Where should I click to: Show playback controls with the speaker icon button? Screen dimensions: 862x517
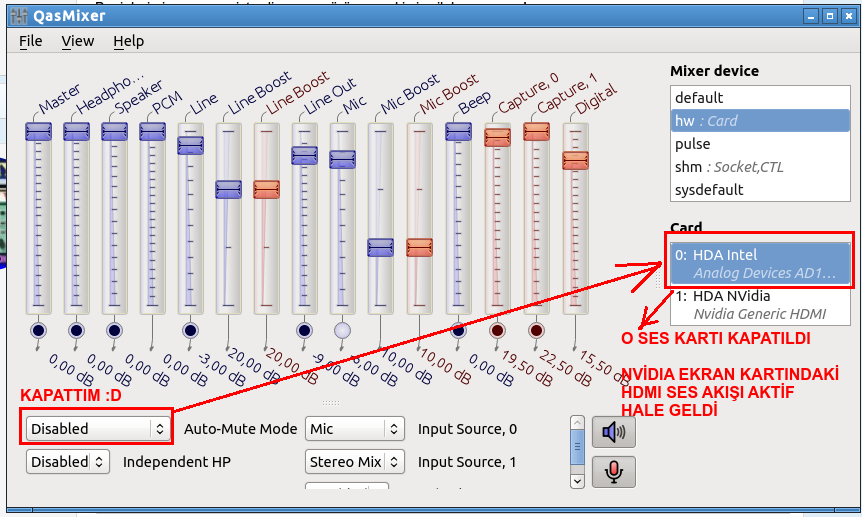click(614, 432)
